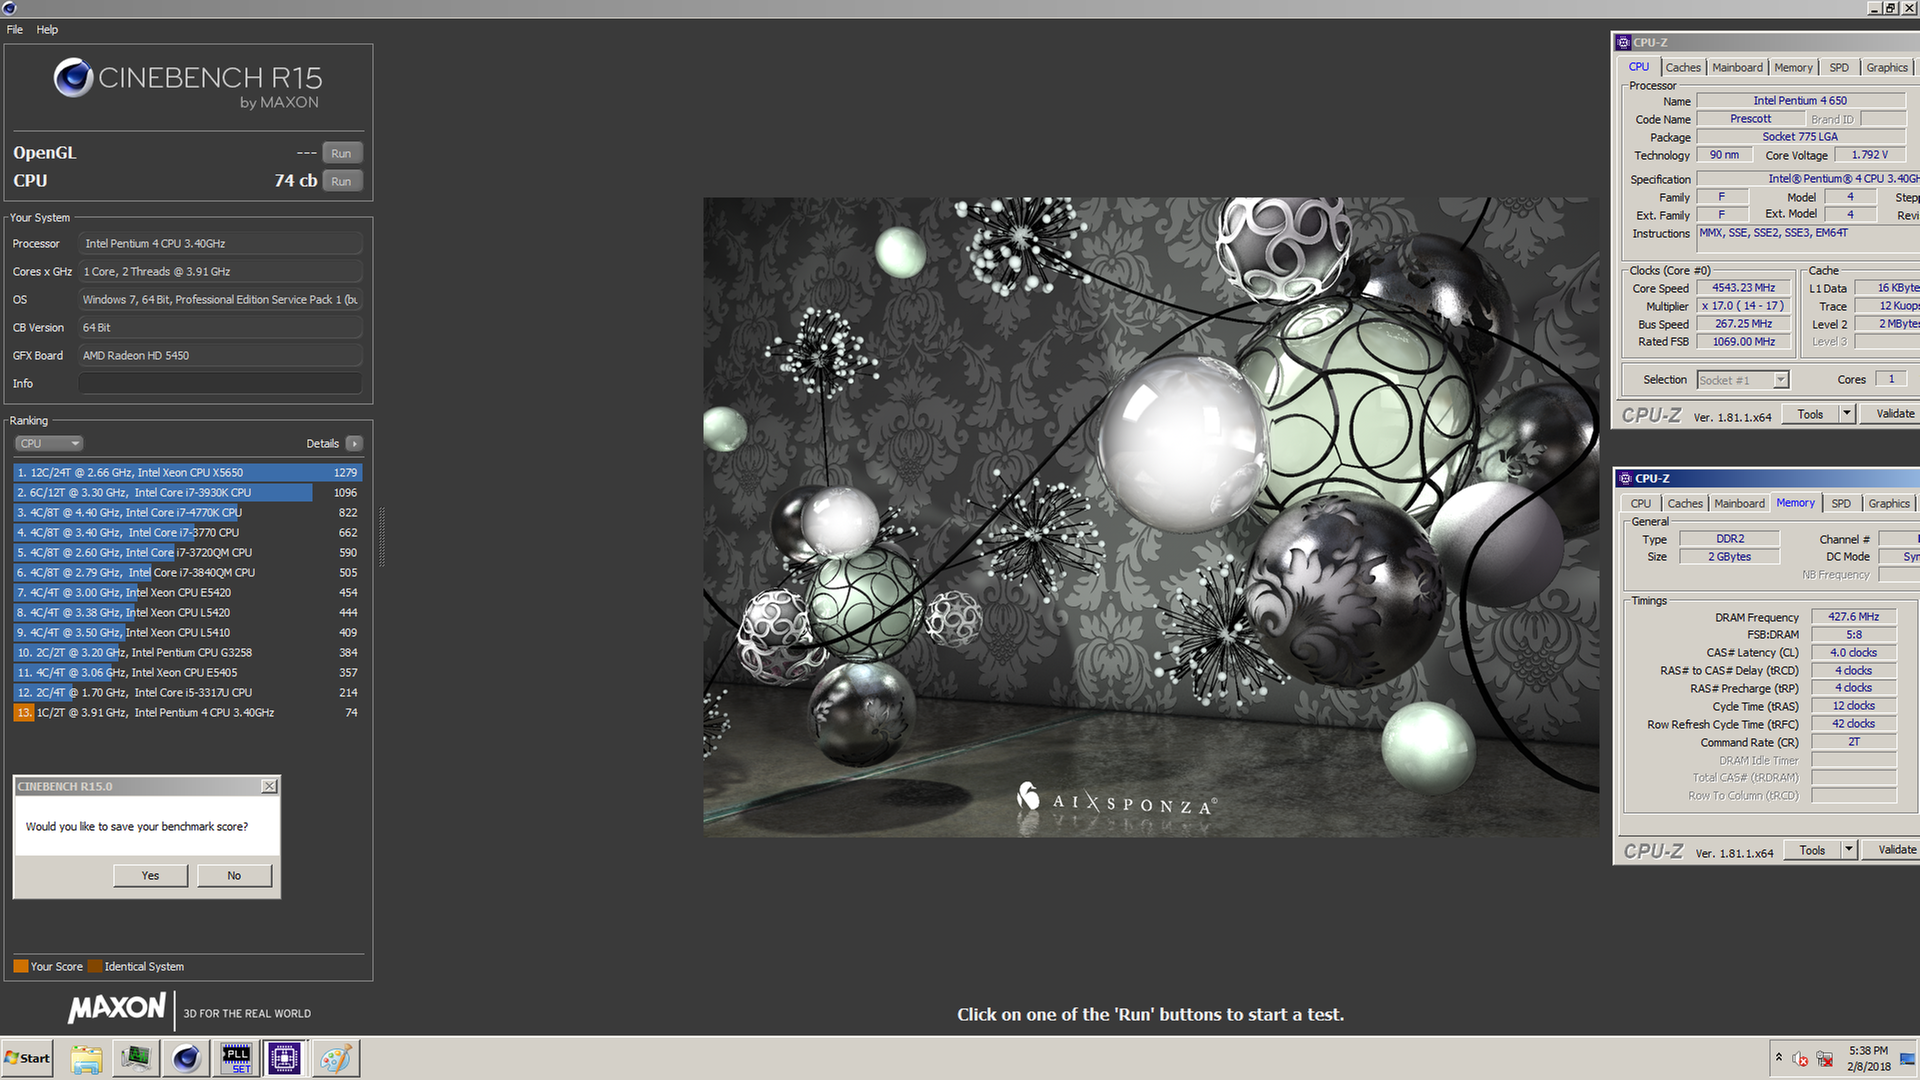Select ranking row Core i7-3770 CPU
The image size is (1920, 1080).
[188, 532]
